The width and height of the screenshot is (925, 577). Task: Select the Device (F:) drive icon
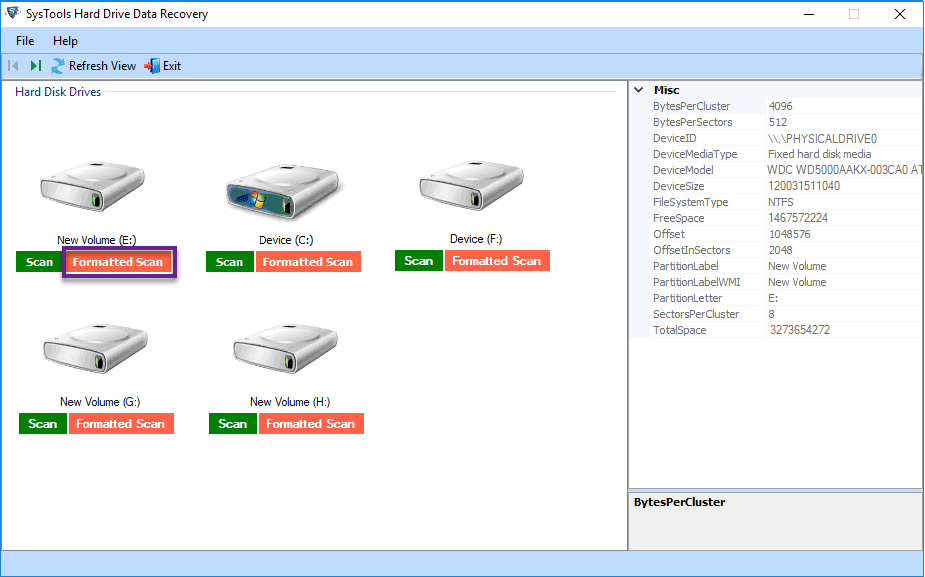[x=471, y=185]
